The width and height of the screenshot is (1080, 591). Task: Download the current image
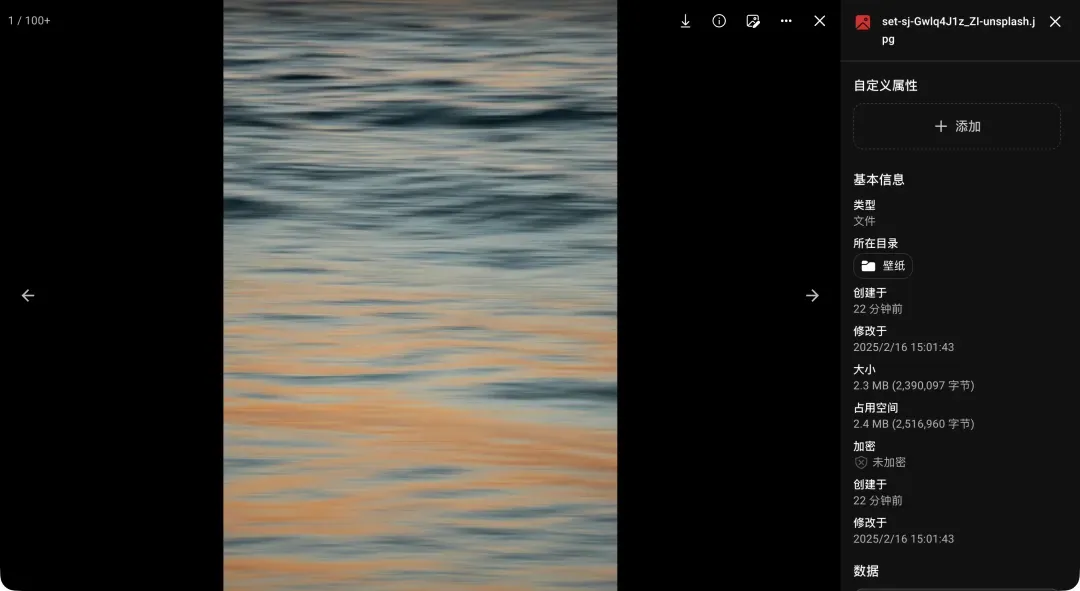pos(685,21)
